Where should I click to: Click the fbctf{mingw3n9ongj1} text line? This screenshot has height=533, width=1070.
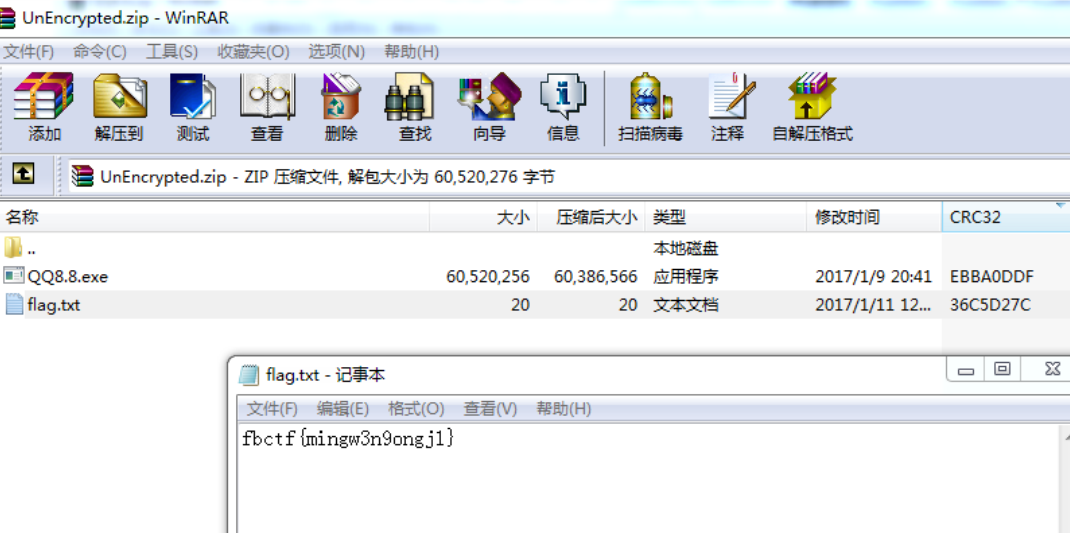tap(348, 438)
